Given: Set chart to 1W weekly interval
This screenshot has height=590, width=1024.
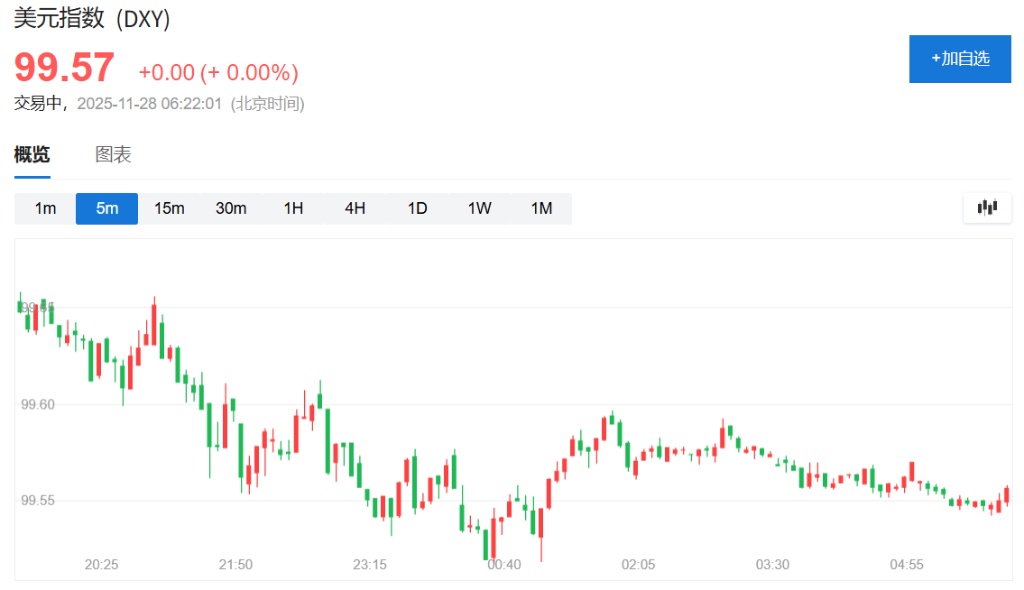Looking at the screenshot, I should (x=479, y=208).
